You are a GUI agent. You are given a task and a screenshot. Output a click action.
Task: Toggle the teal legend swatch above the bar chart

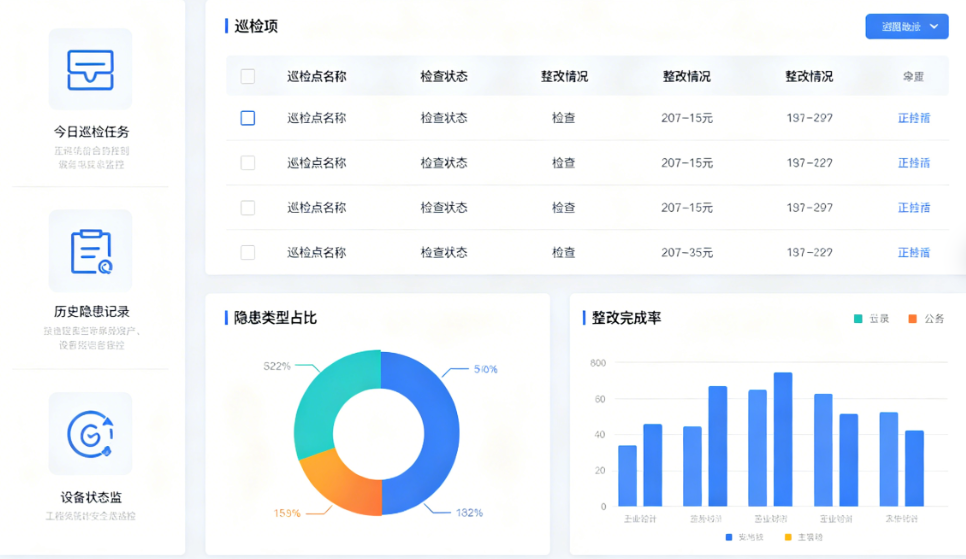point(858,319)
